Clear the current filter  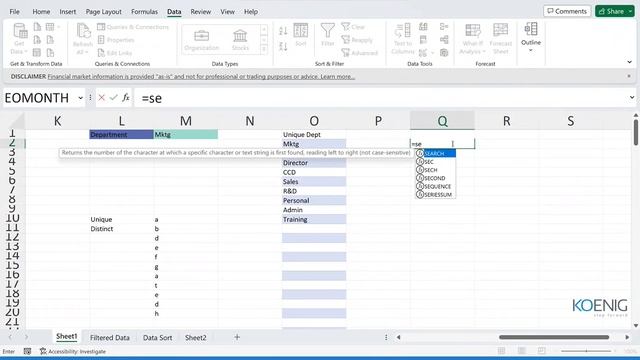[x=353, y=27]
